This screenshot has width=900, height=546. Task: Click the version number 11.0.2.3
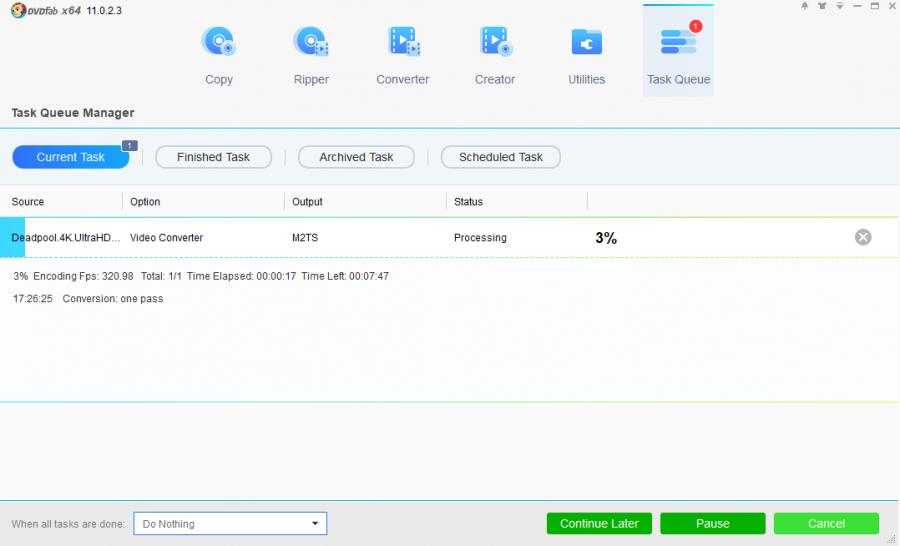[x=104, y=10]
